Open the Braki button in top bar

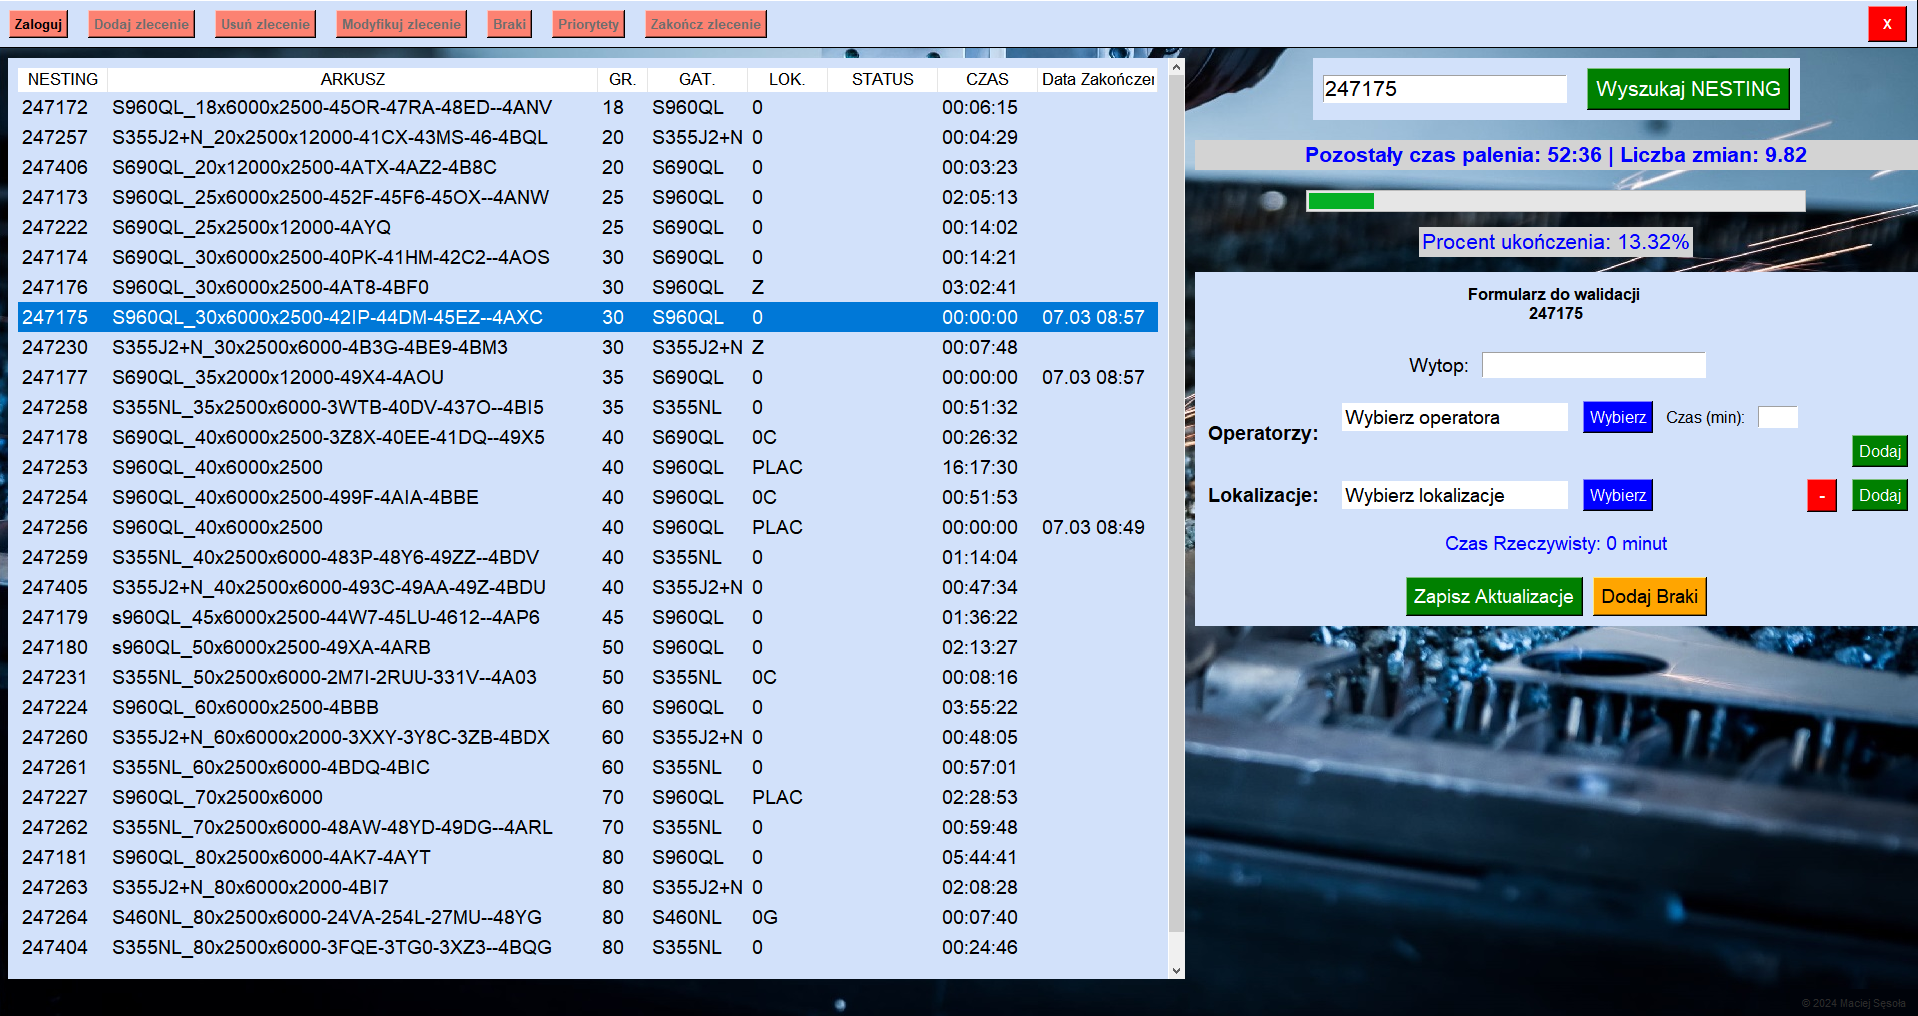pos(509,24)
